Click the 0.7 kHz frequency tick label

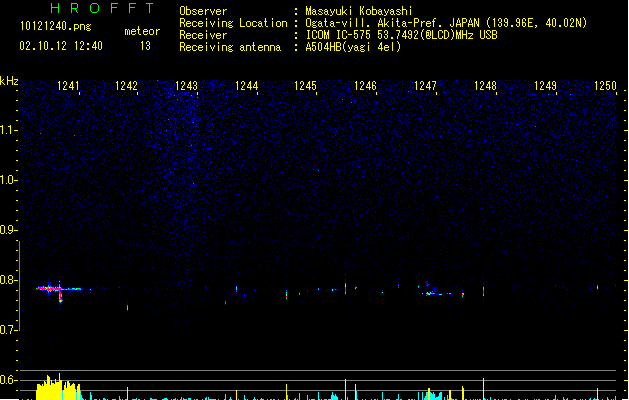(8, 330)
